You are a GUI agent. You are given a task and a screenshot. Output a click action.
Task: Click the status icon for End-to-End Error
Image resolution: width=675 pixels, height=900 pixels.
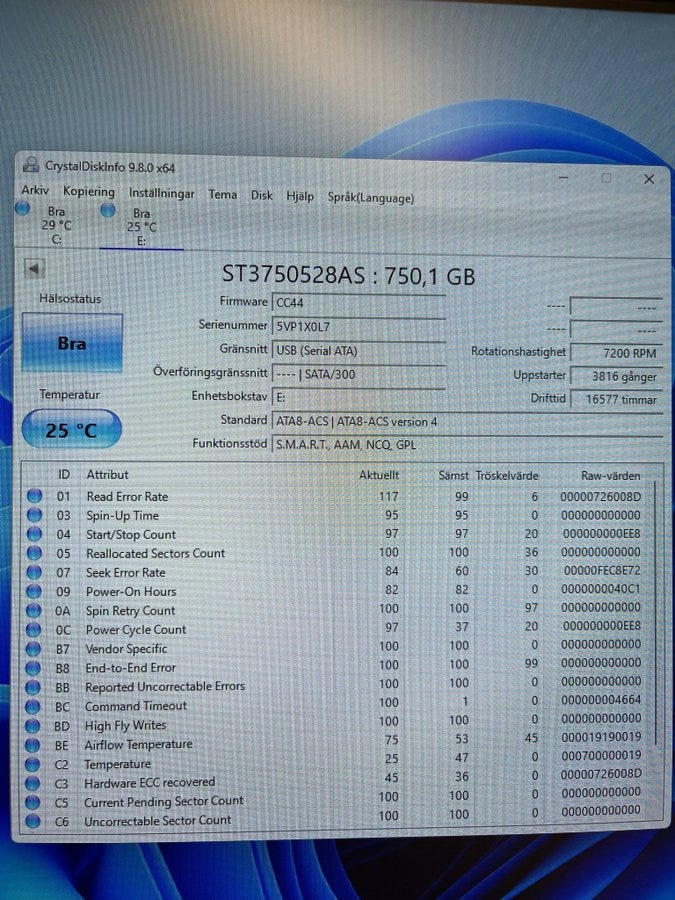(34, 668)
